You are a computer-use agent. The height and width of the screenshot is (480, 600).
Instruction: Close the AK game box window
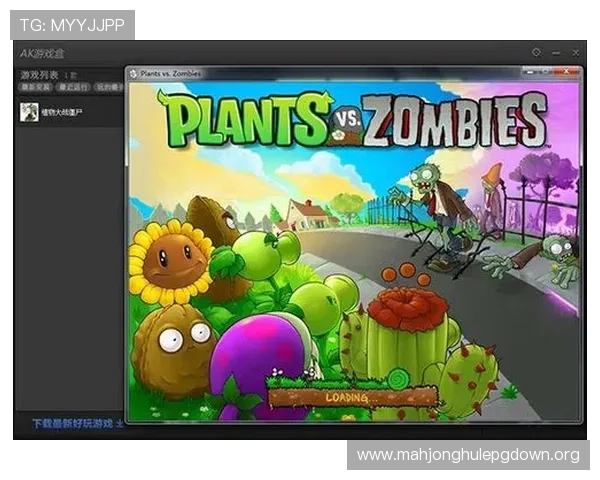(575, 52)
